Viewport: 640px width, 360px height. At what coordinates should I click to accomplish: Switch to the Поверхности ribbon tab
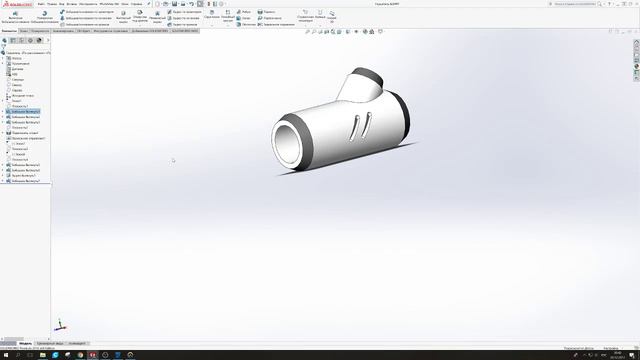(x=40, y=31)
